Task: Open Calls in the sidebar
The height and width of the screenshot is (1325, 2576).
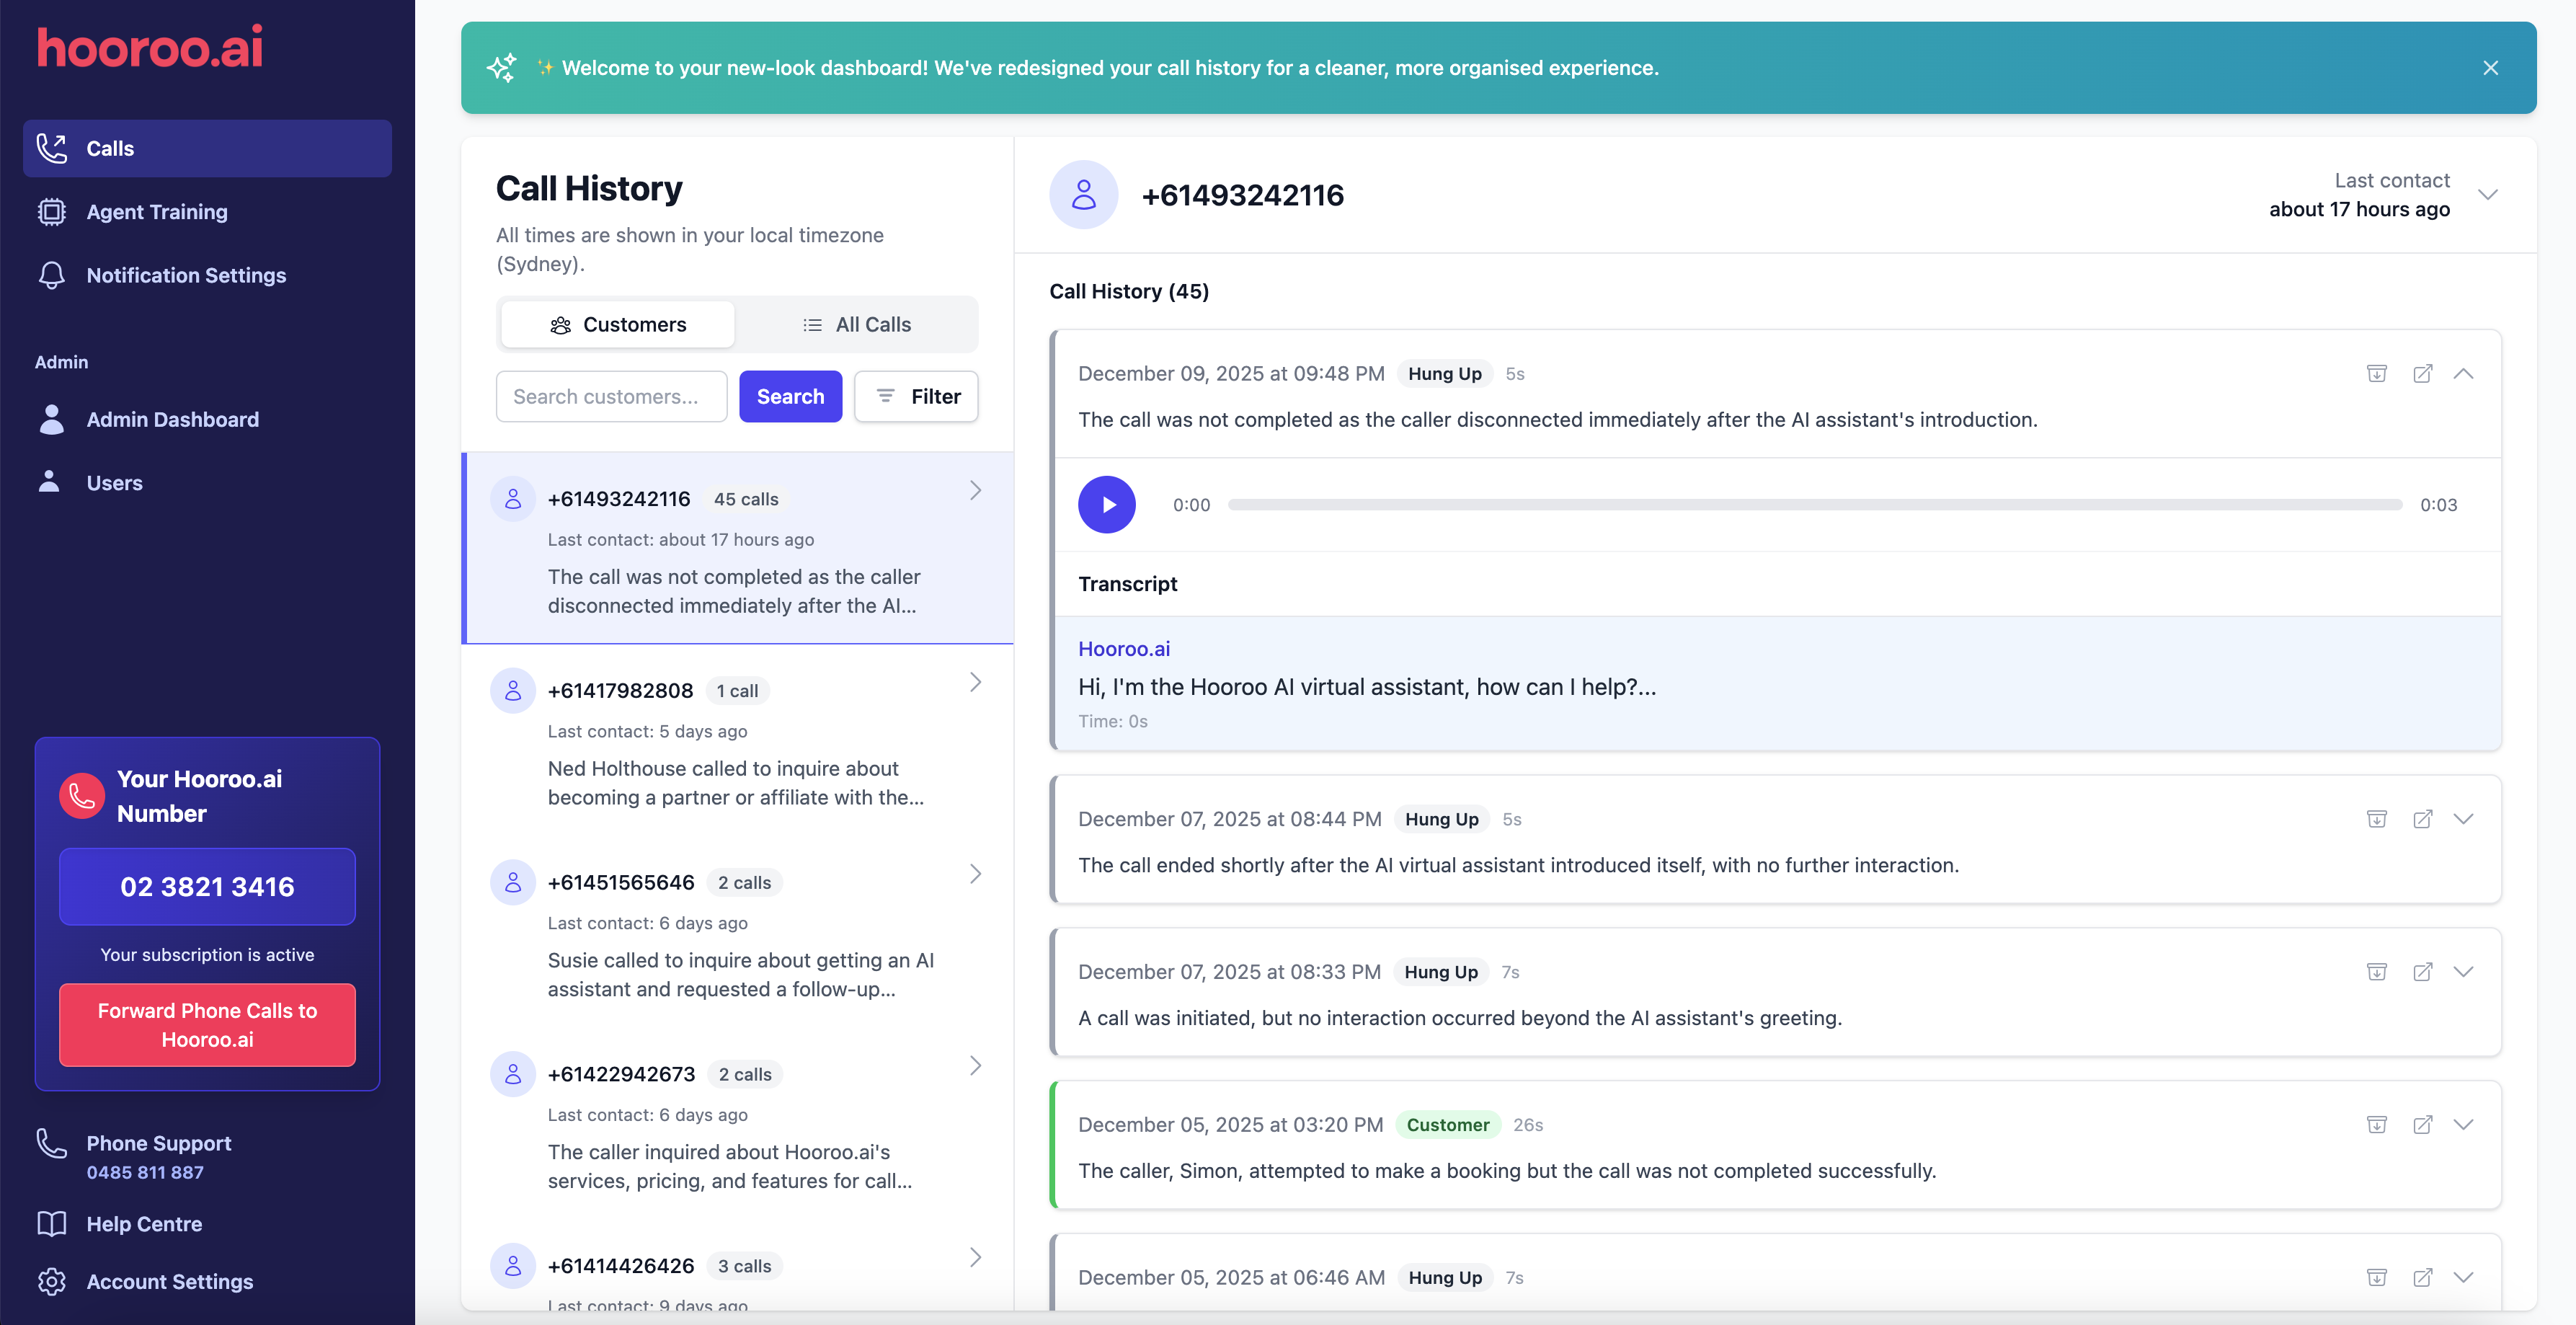Action: pos(207,148)
